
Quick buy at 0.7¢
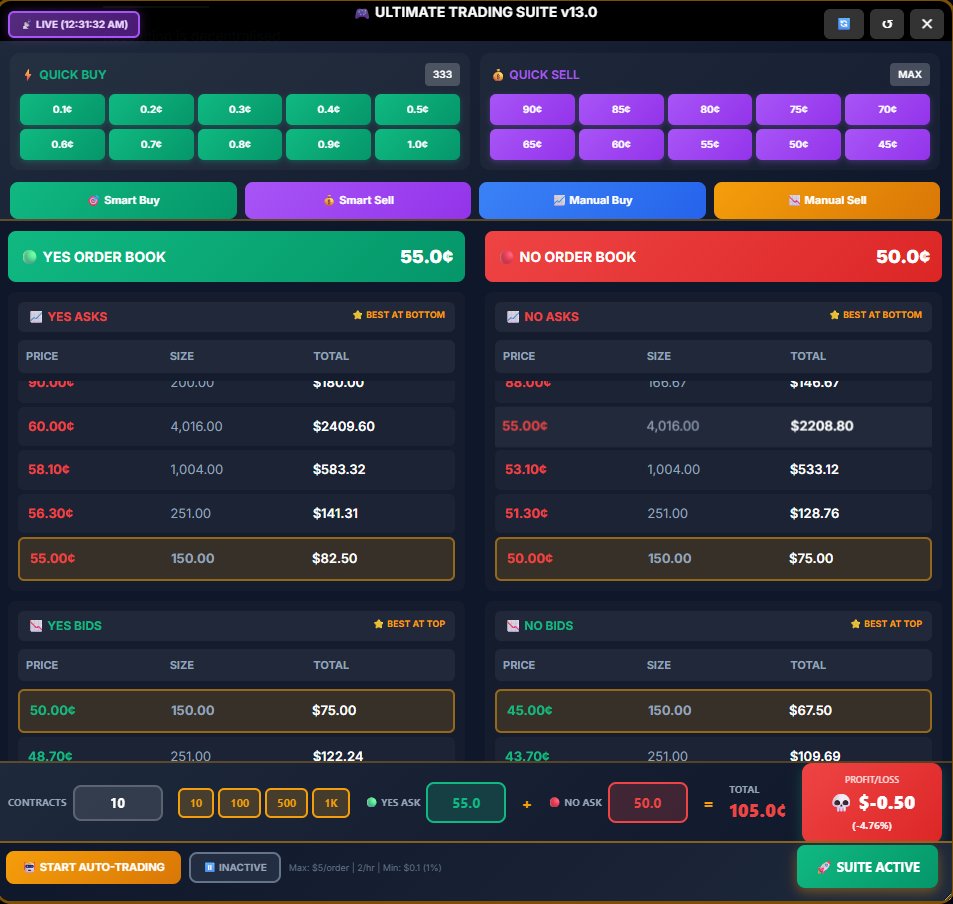click(151, 145)
